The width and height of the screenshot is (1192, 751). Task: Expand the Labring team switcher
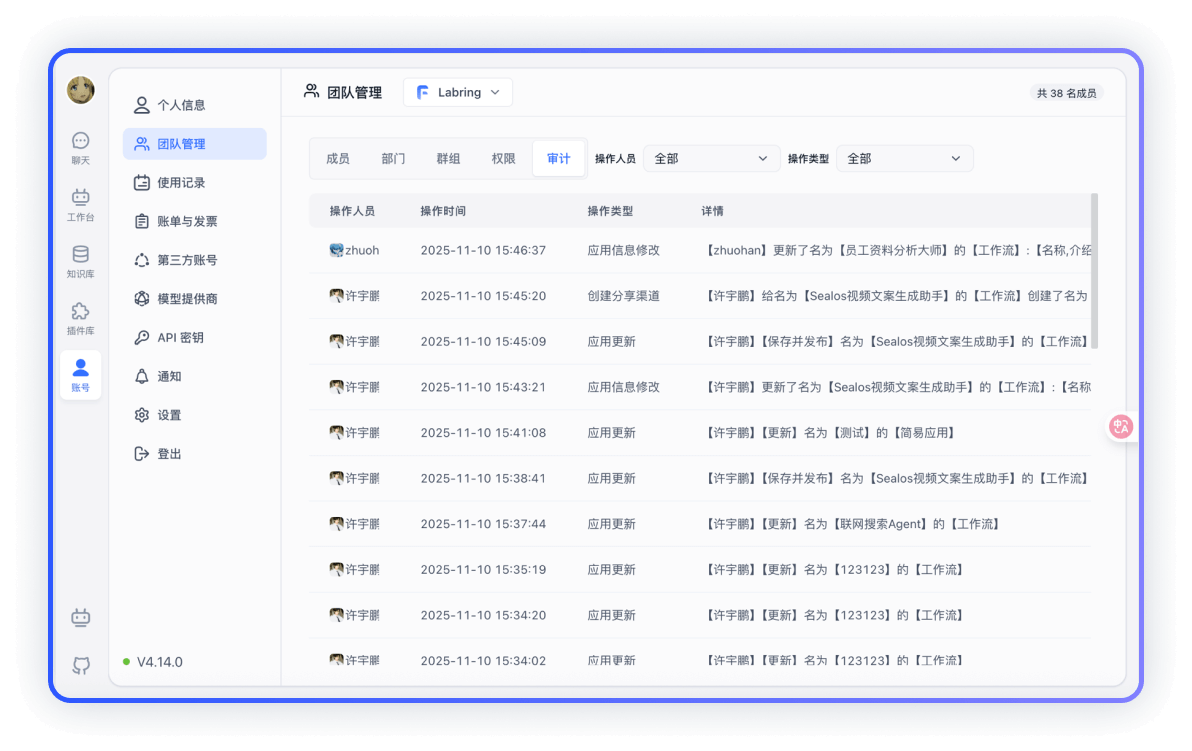[x=457, y=92]
